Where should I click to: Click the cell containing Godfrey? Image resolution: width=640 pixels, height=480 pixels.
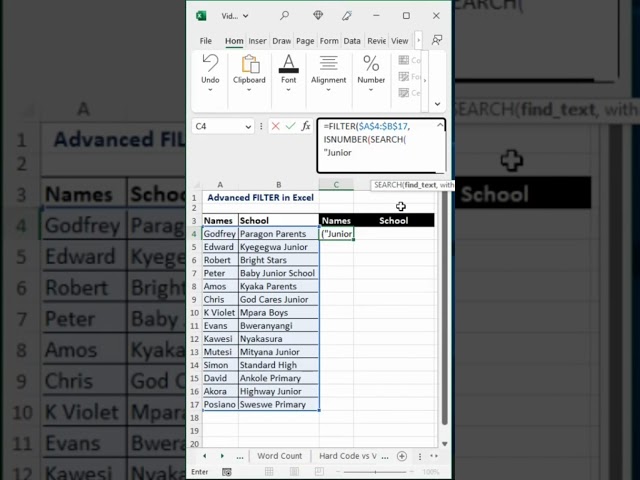coord(220,234)
